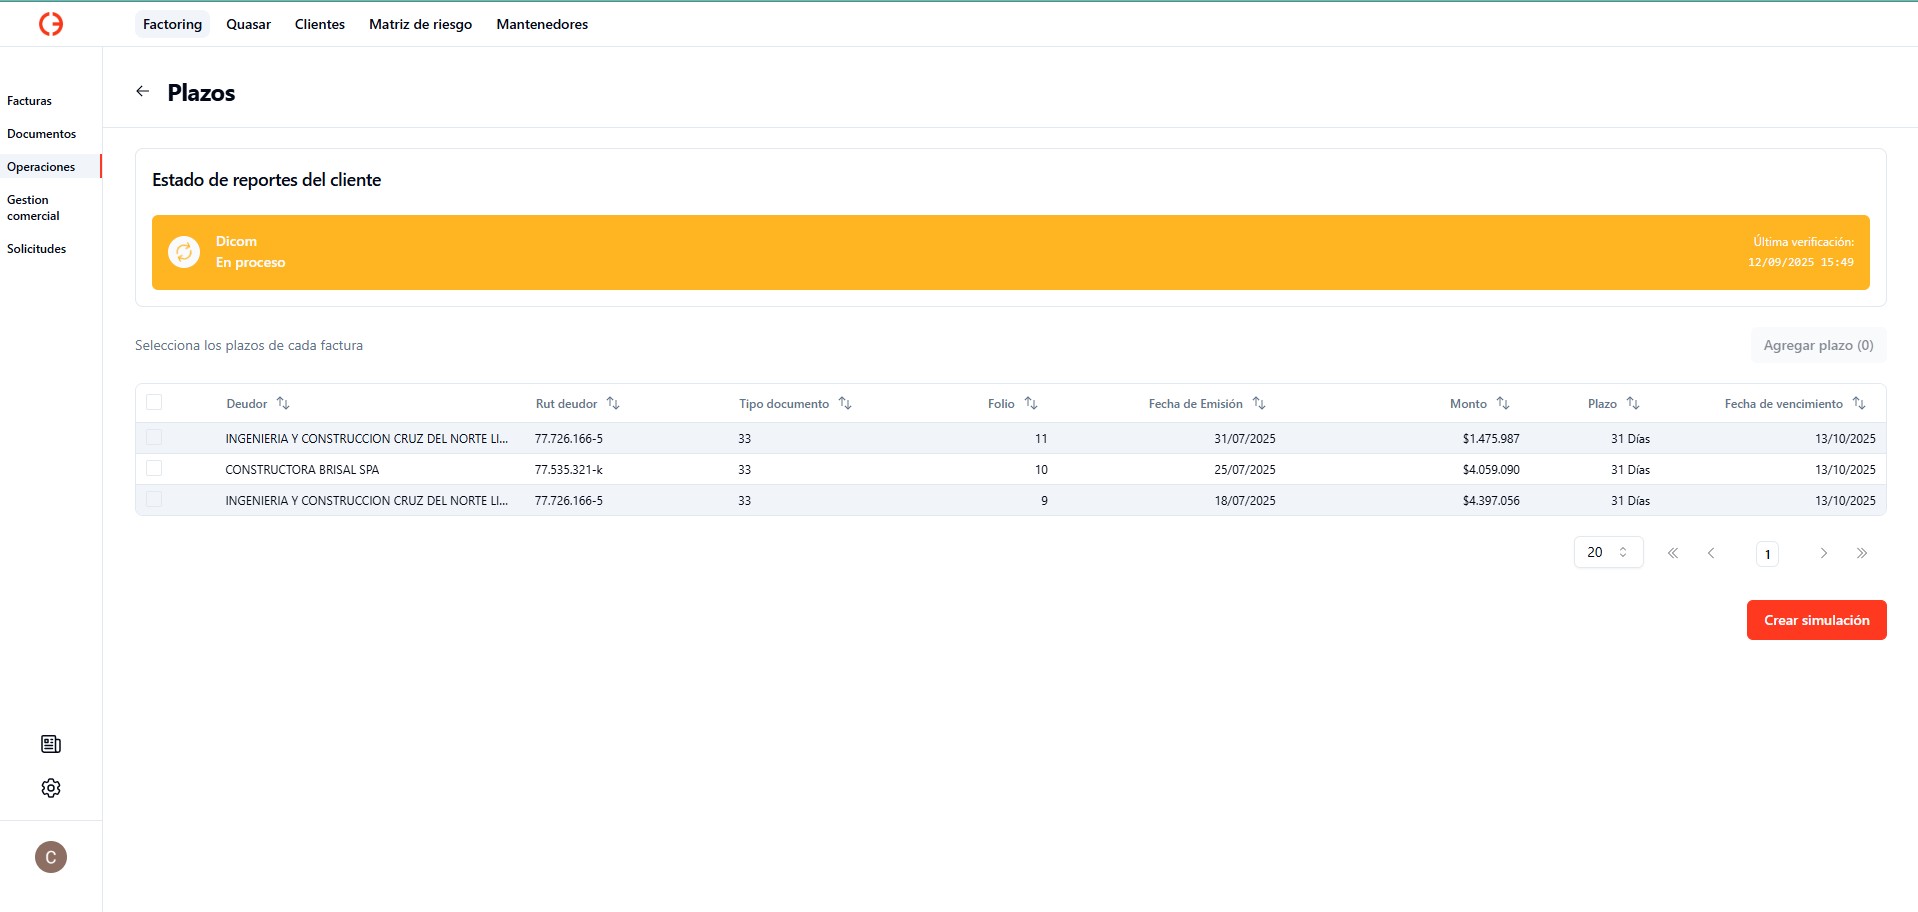Screen dimensions: 1918x912
Task: Click the Dicom refresh status icon
Action: [184, 252]
